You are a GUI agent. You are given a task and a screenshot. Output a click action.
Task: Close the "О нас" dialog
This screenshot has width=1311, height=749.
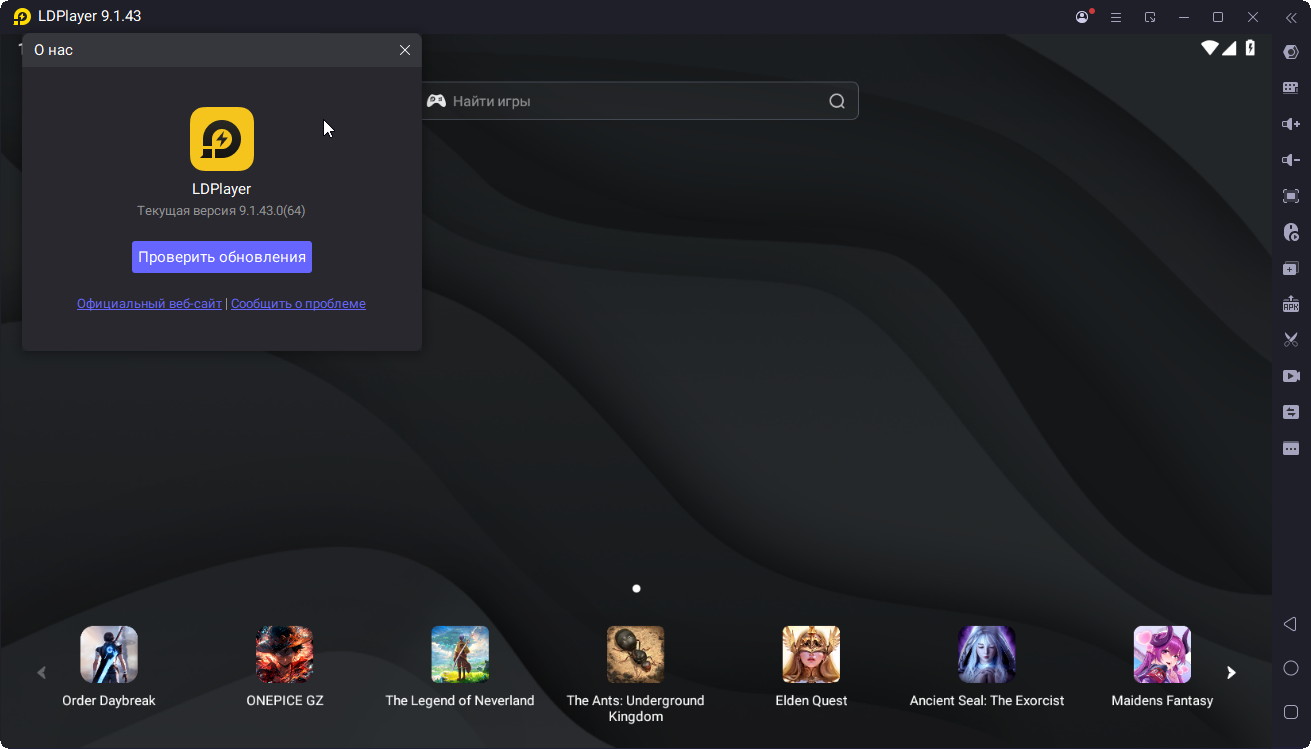(x=405, y=50)
